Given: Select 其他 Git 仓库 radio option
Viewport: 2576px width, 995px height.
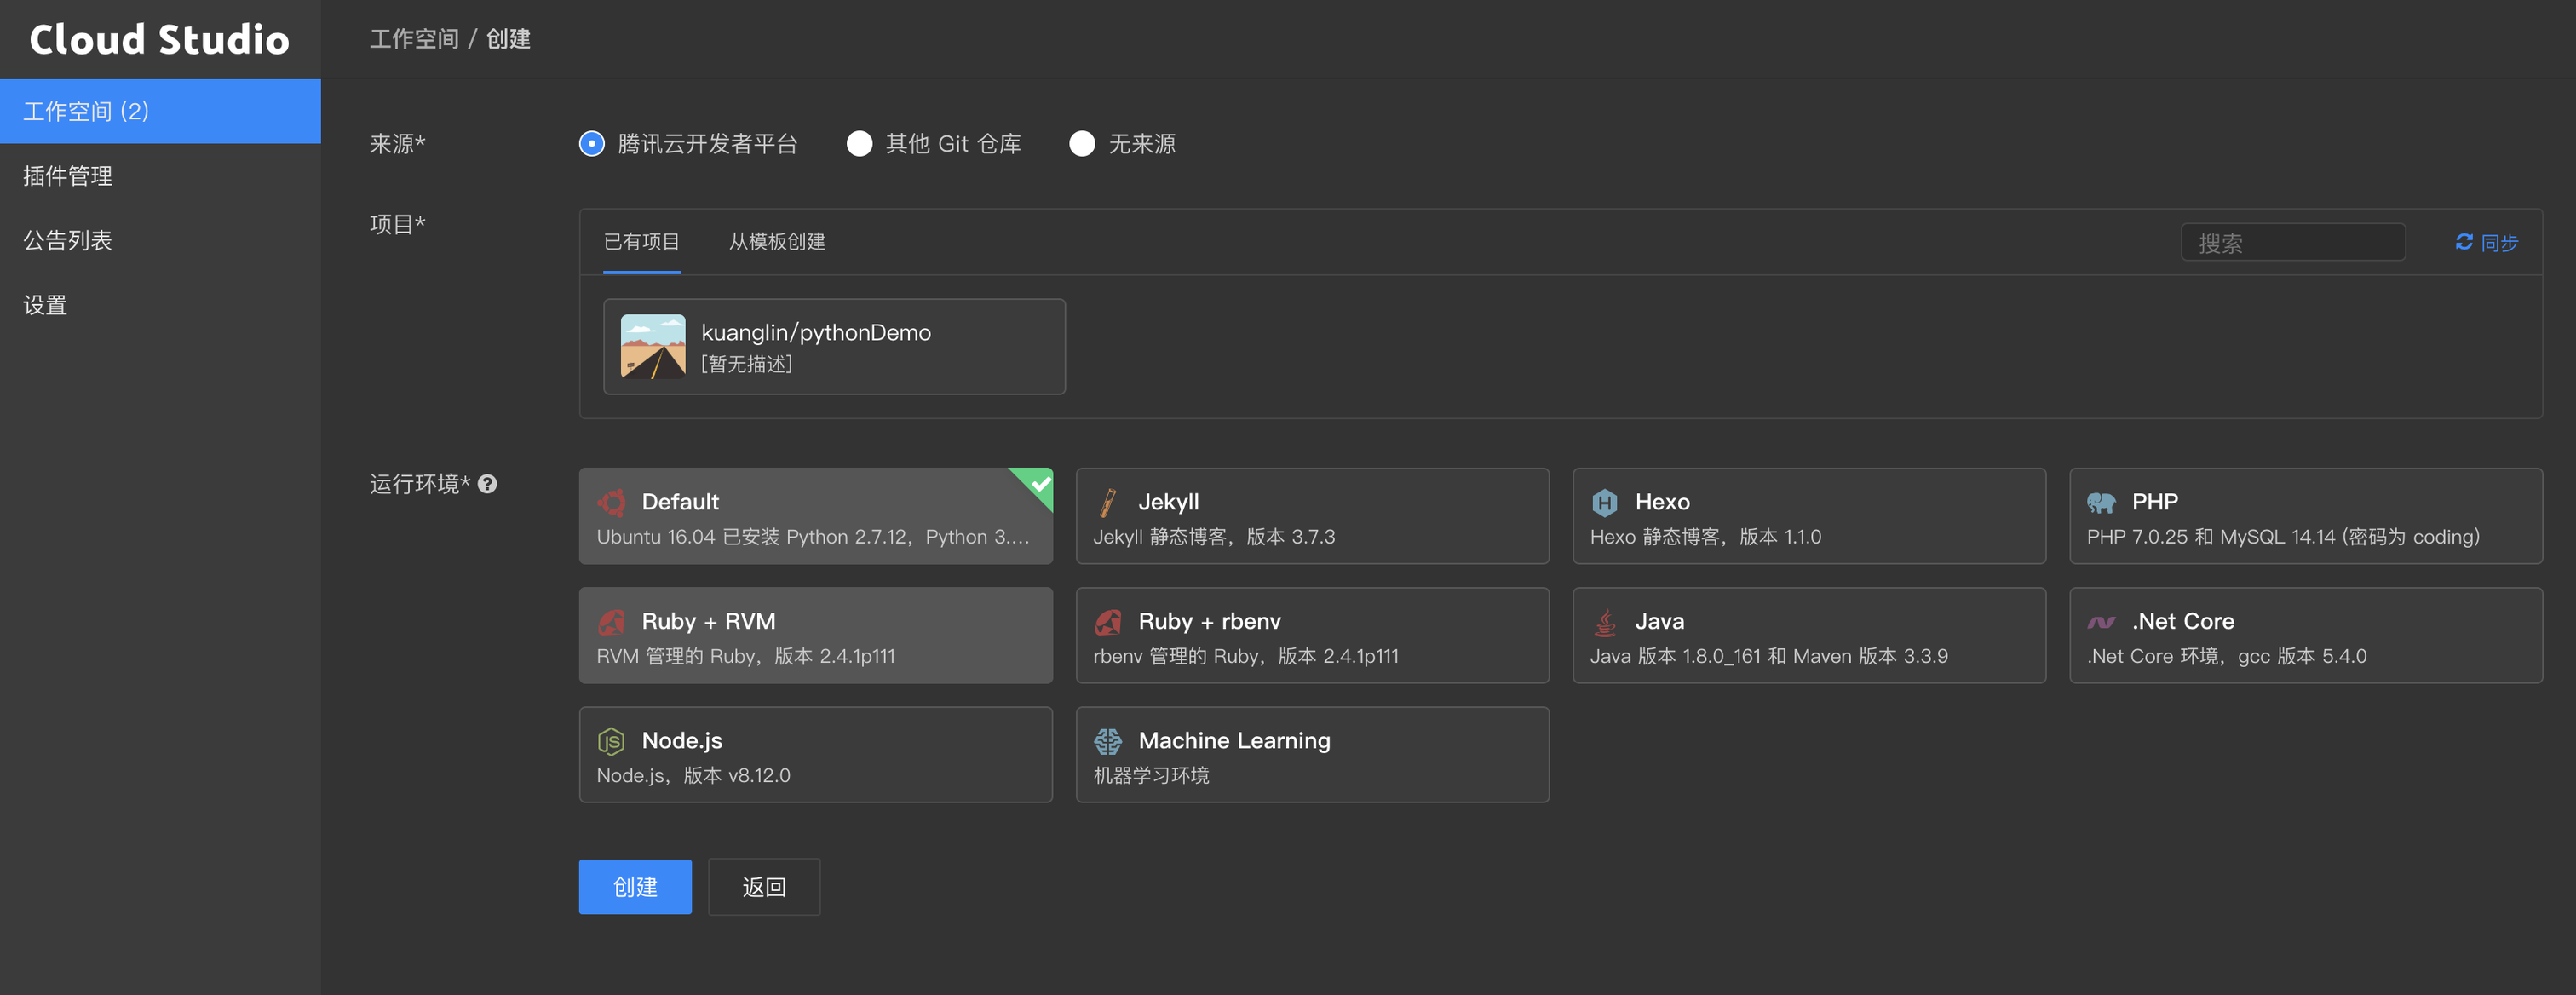Looking at the screenshot, I should click(x=859, y=144).
